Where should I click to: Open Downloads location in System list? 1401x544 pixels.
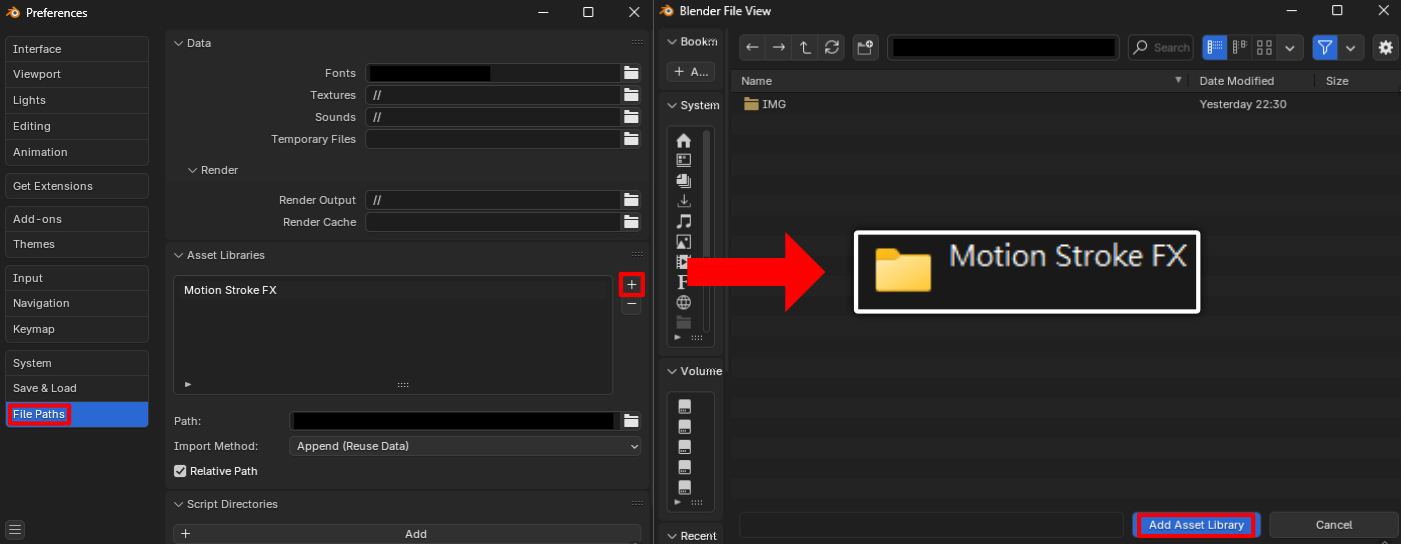point(684,201)
